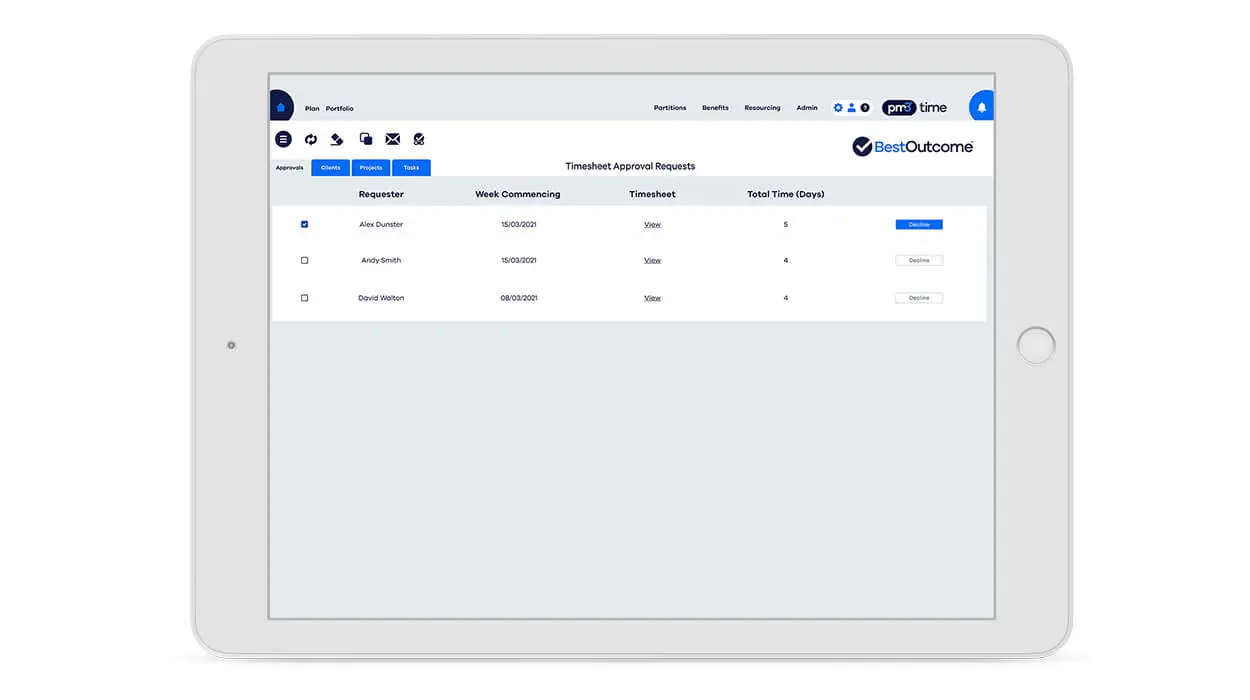This screenshot has width=1250, height=700.
Task: Click the Timesheet column header
Action: (652, 194)
